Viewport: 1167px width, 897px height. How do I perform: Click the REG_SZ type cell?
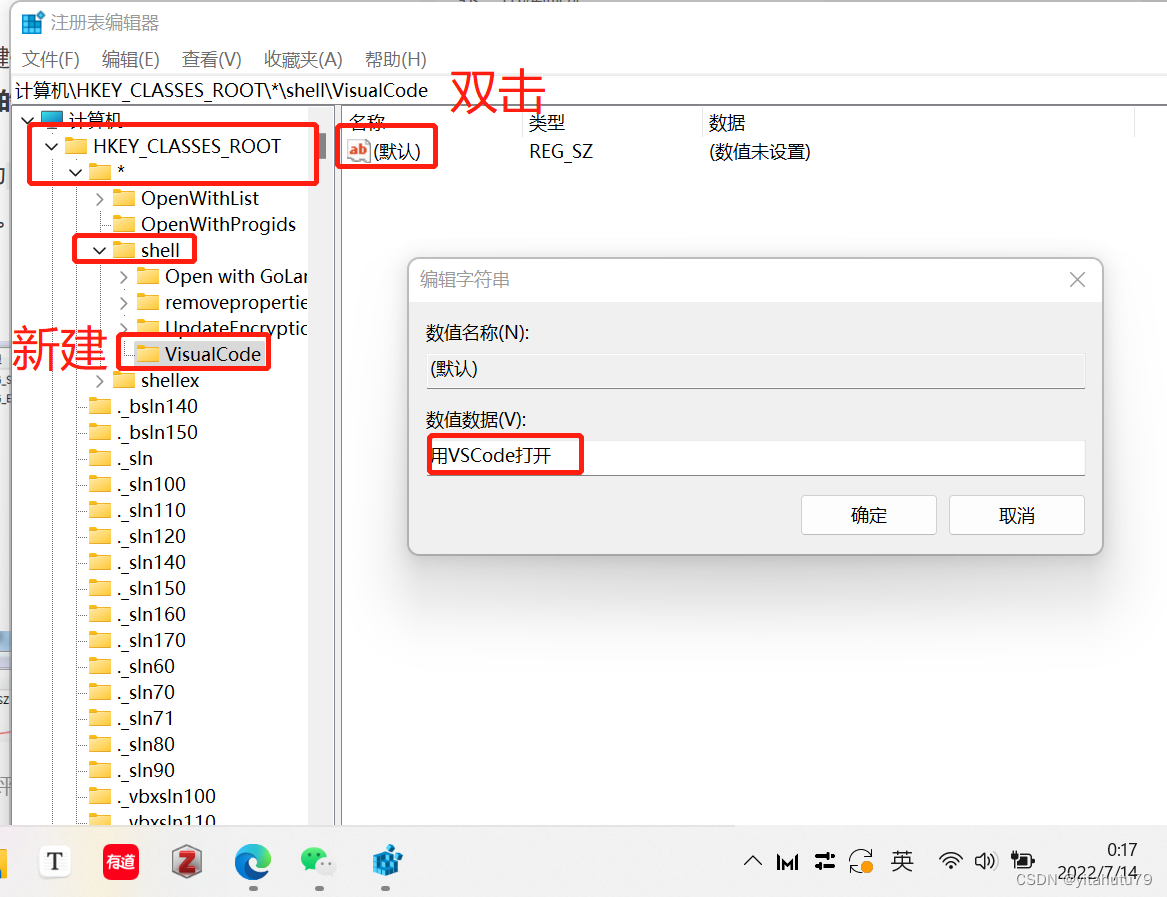click(x=561, y=152)
